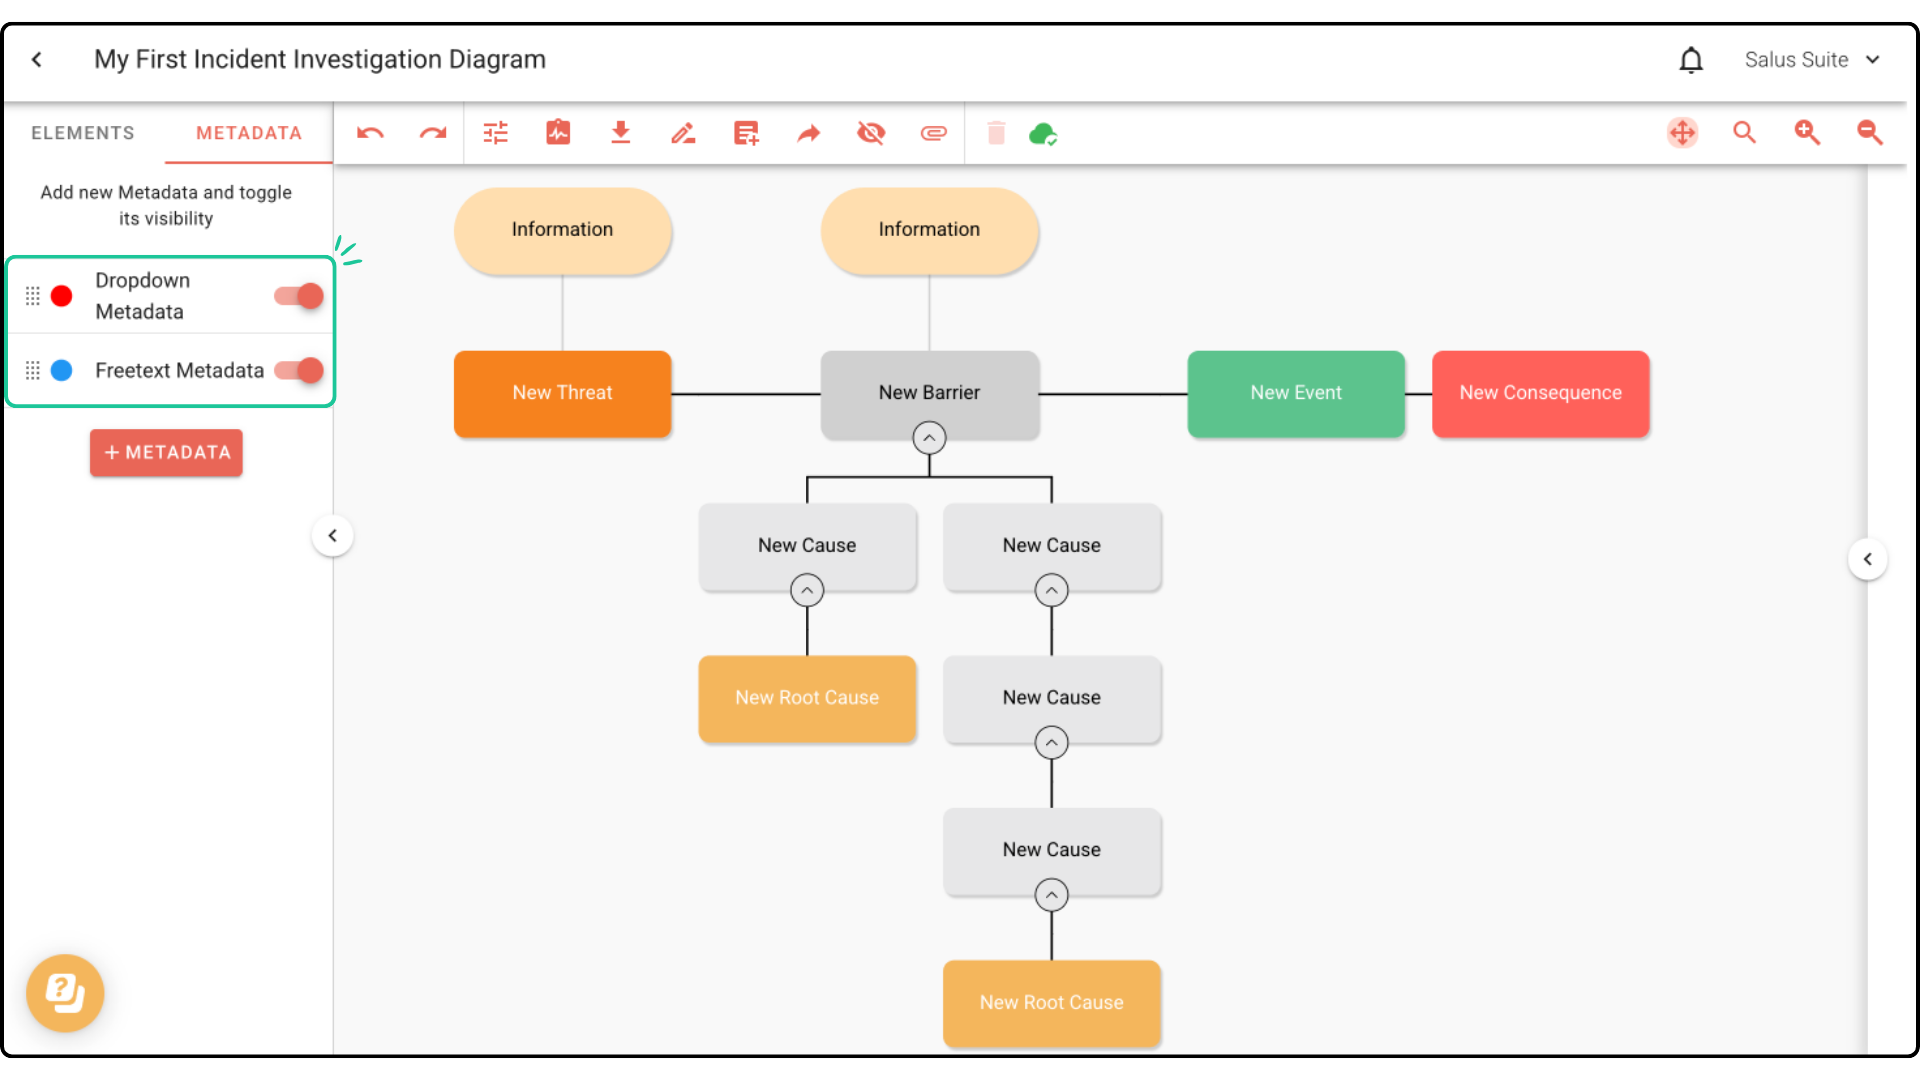Screen dimensions: 1920x1080
Task: Click the download icon in toolbar
Action: click(621, 133)
